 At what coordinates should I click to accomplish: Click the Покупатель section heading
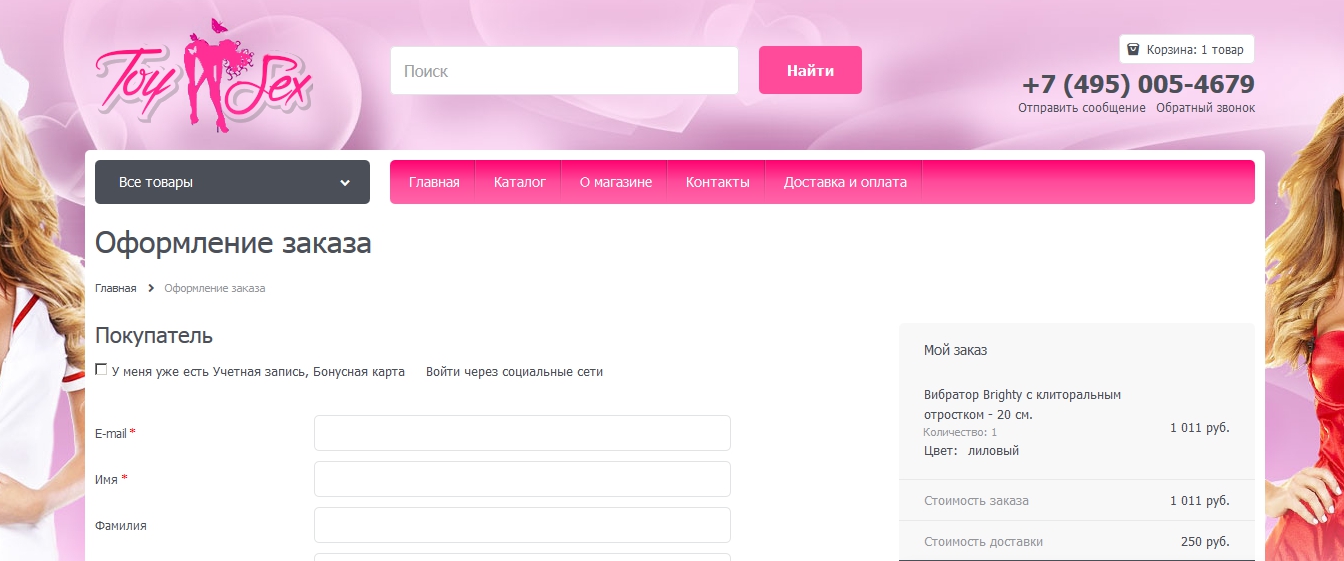(x=154, y=336)
